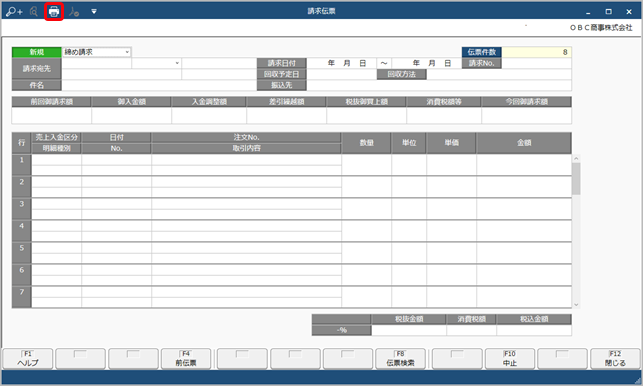The image size is (643, 386).
Task: Click the 振込先 input field
Action: point(439,85)
